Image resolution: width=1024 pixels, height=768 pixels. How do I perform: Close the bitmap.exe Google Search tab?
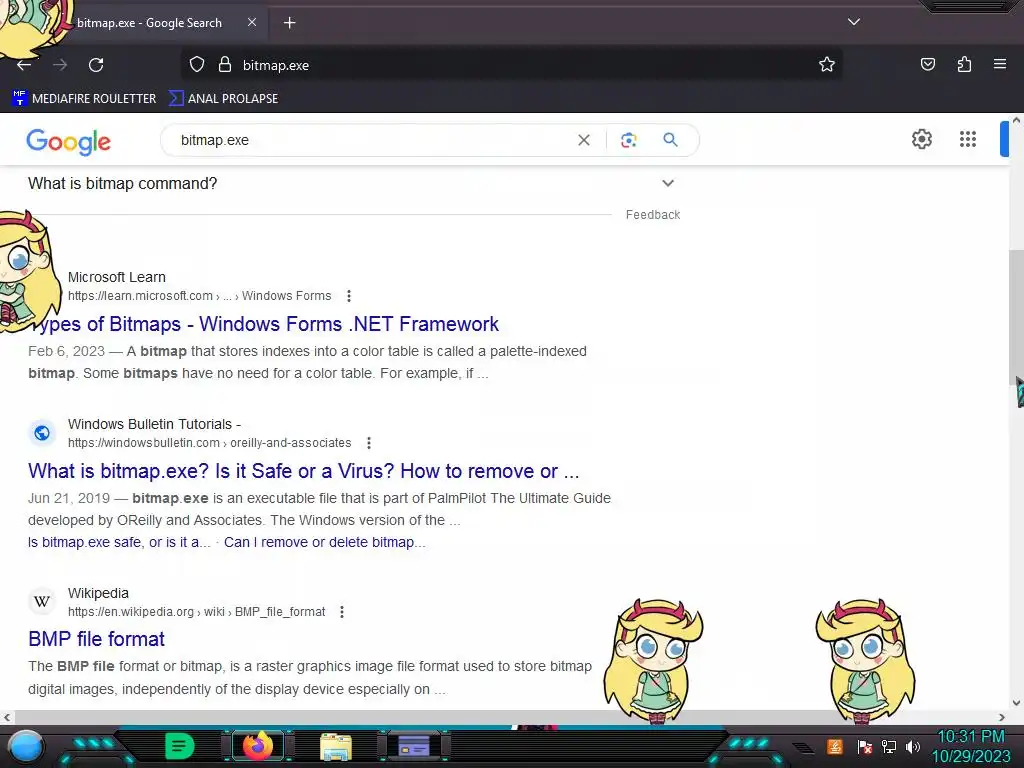[x=252, y=22]
